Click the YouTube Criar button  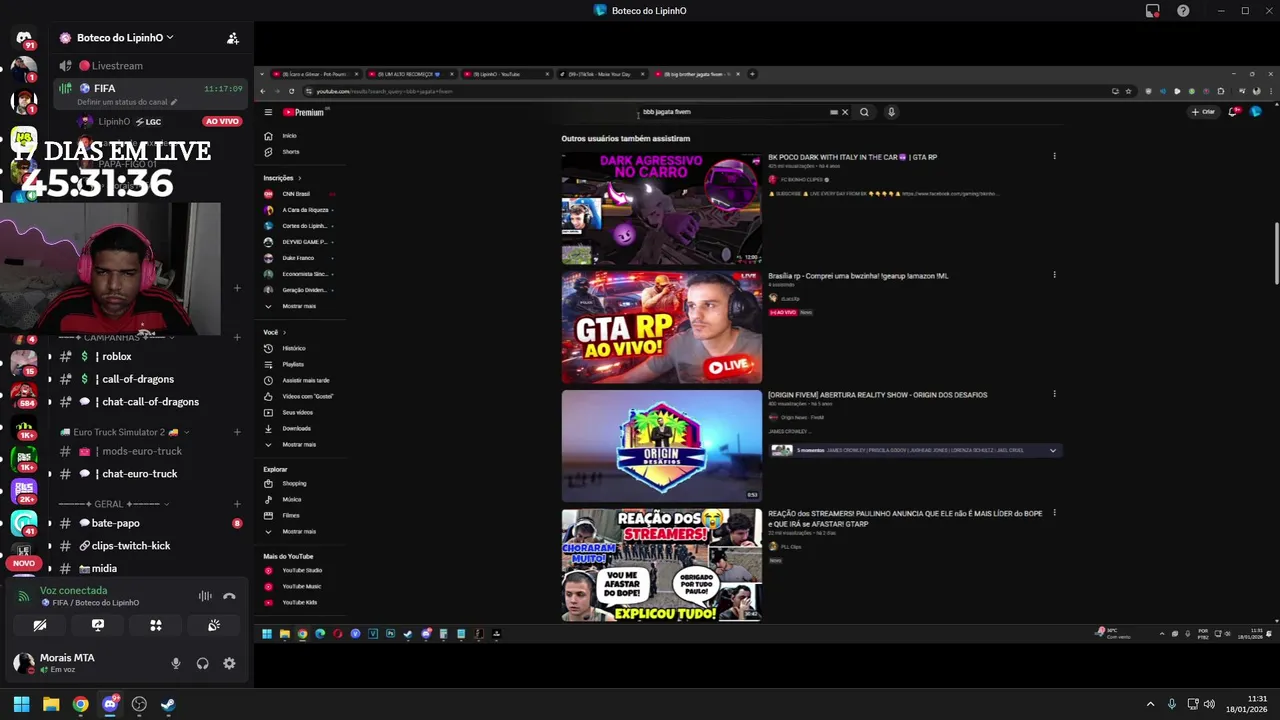[x=1204, y=112]
